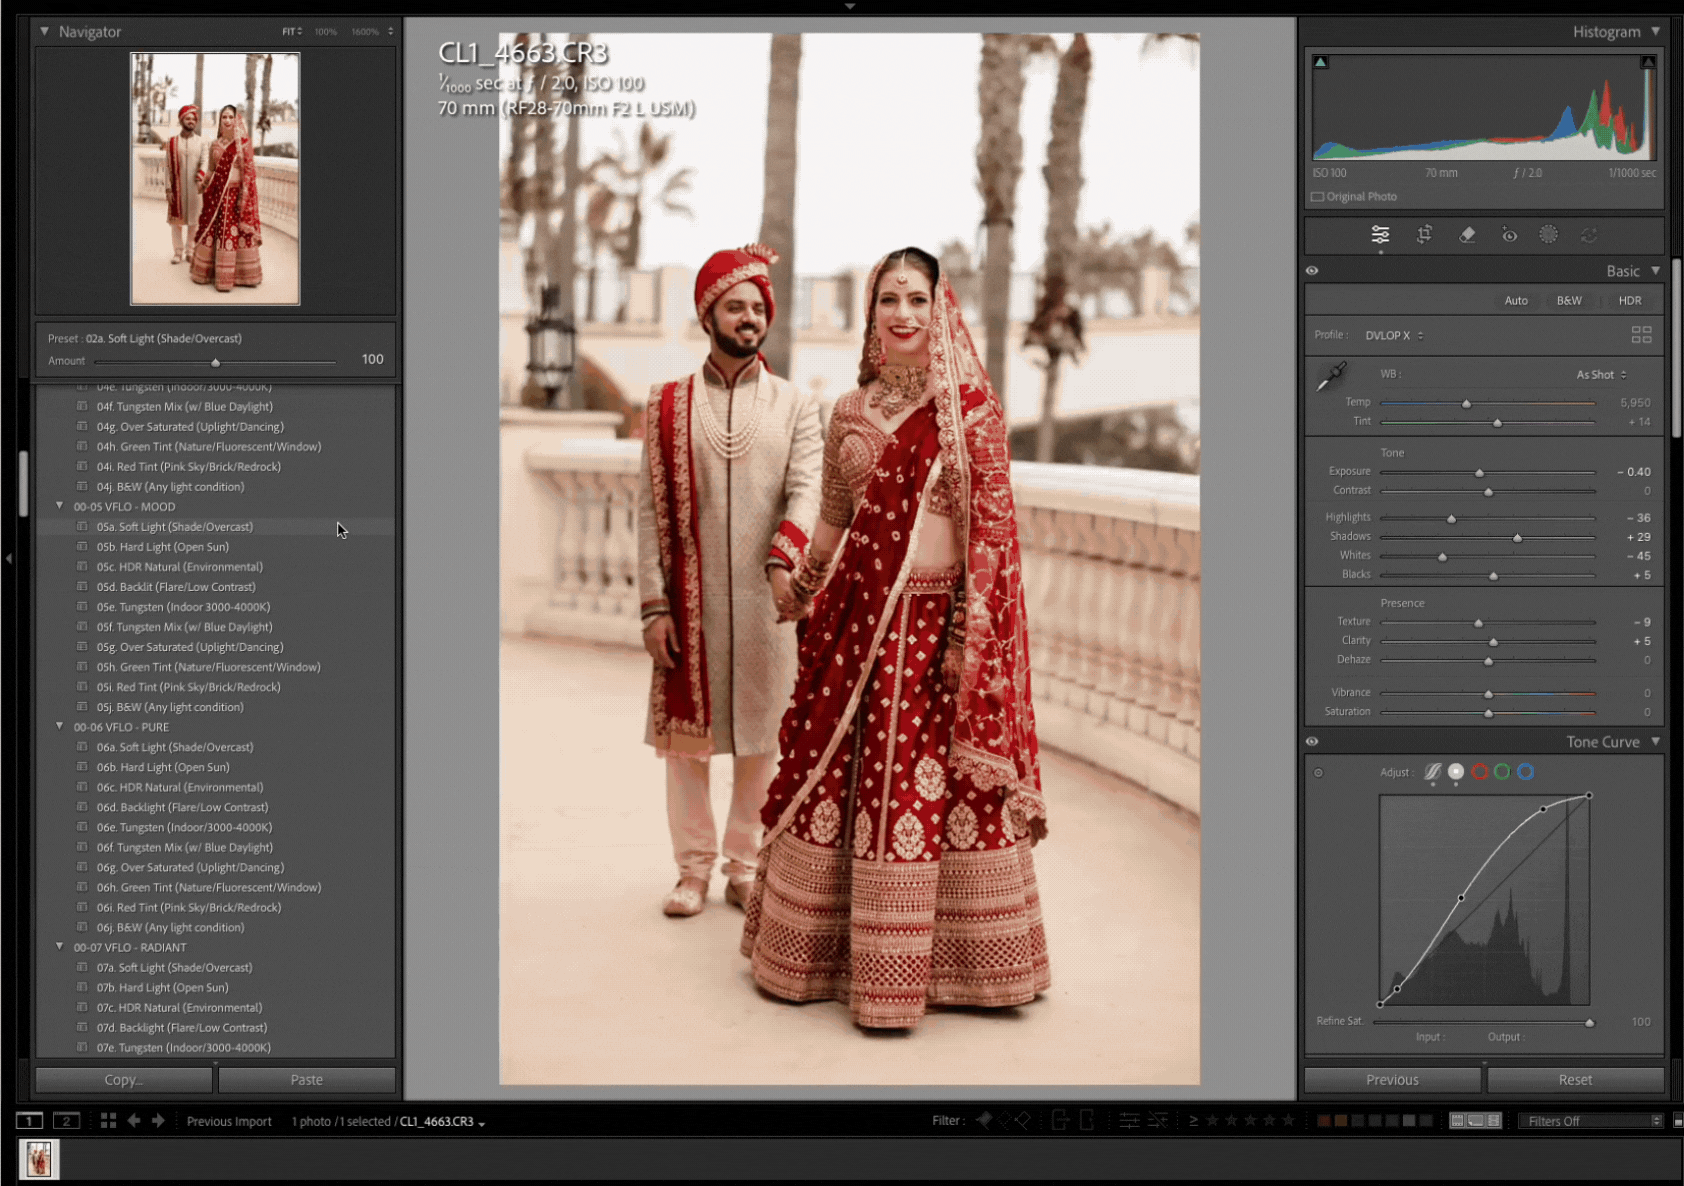
Task: Select the Red Eye correction tool
Action: [x=1509, y=235]
